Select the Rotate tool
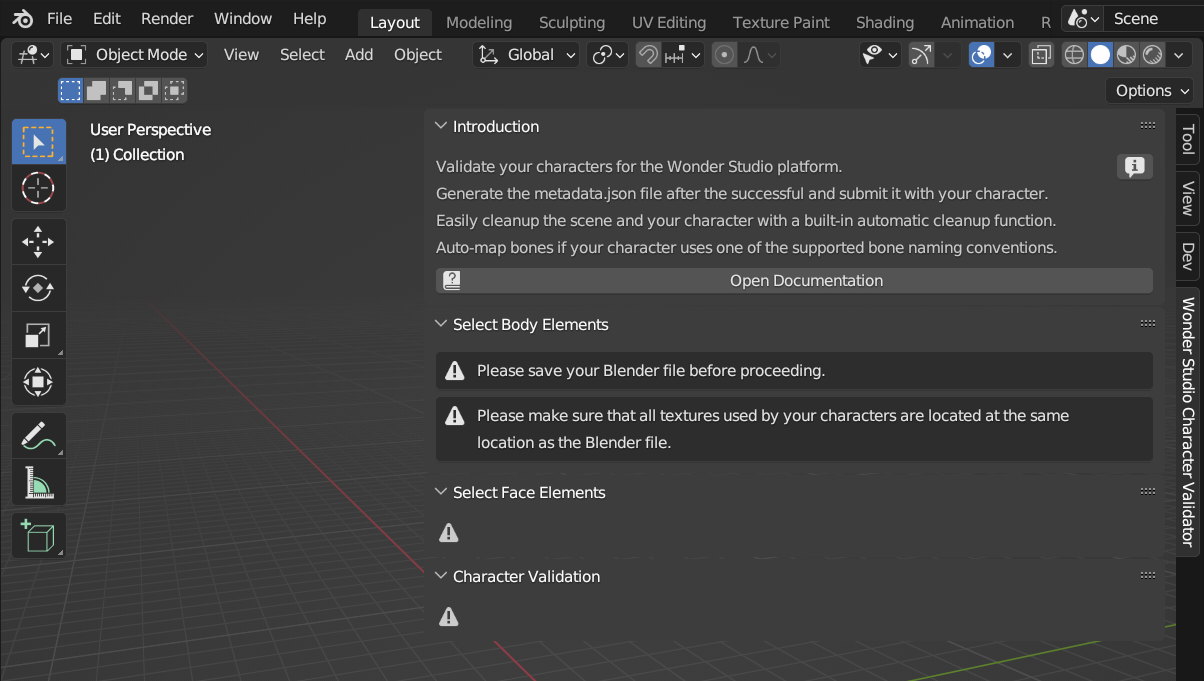The height and width of the screenshot is (681, 1204). pyautogui.click(x=38, y=288)
